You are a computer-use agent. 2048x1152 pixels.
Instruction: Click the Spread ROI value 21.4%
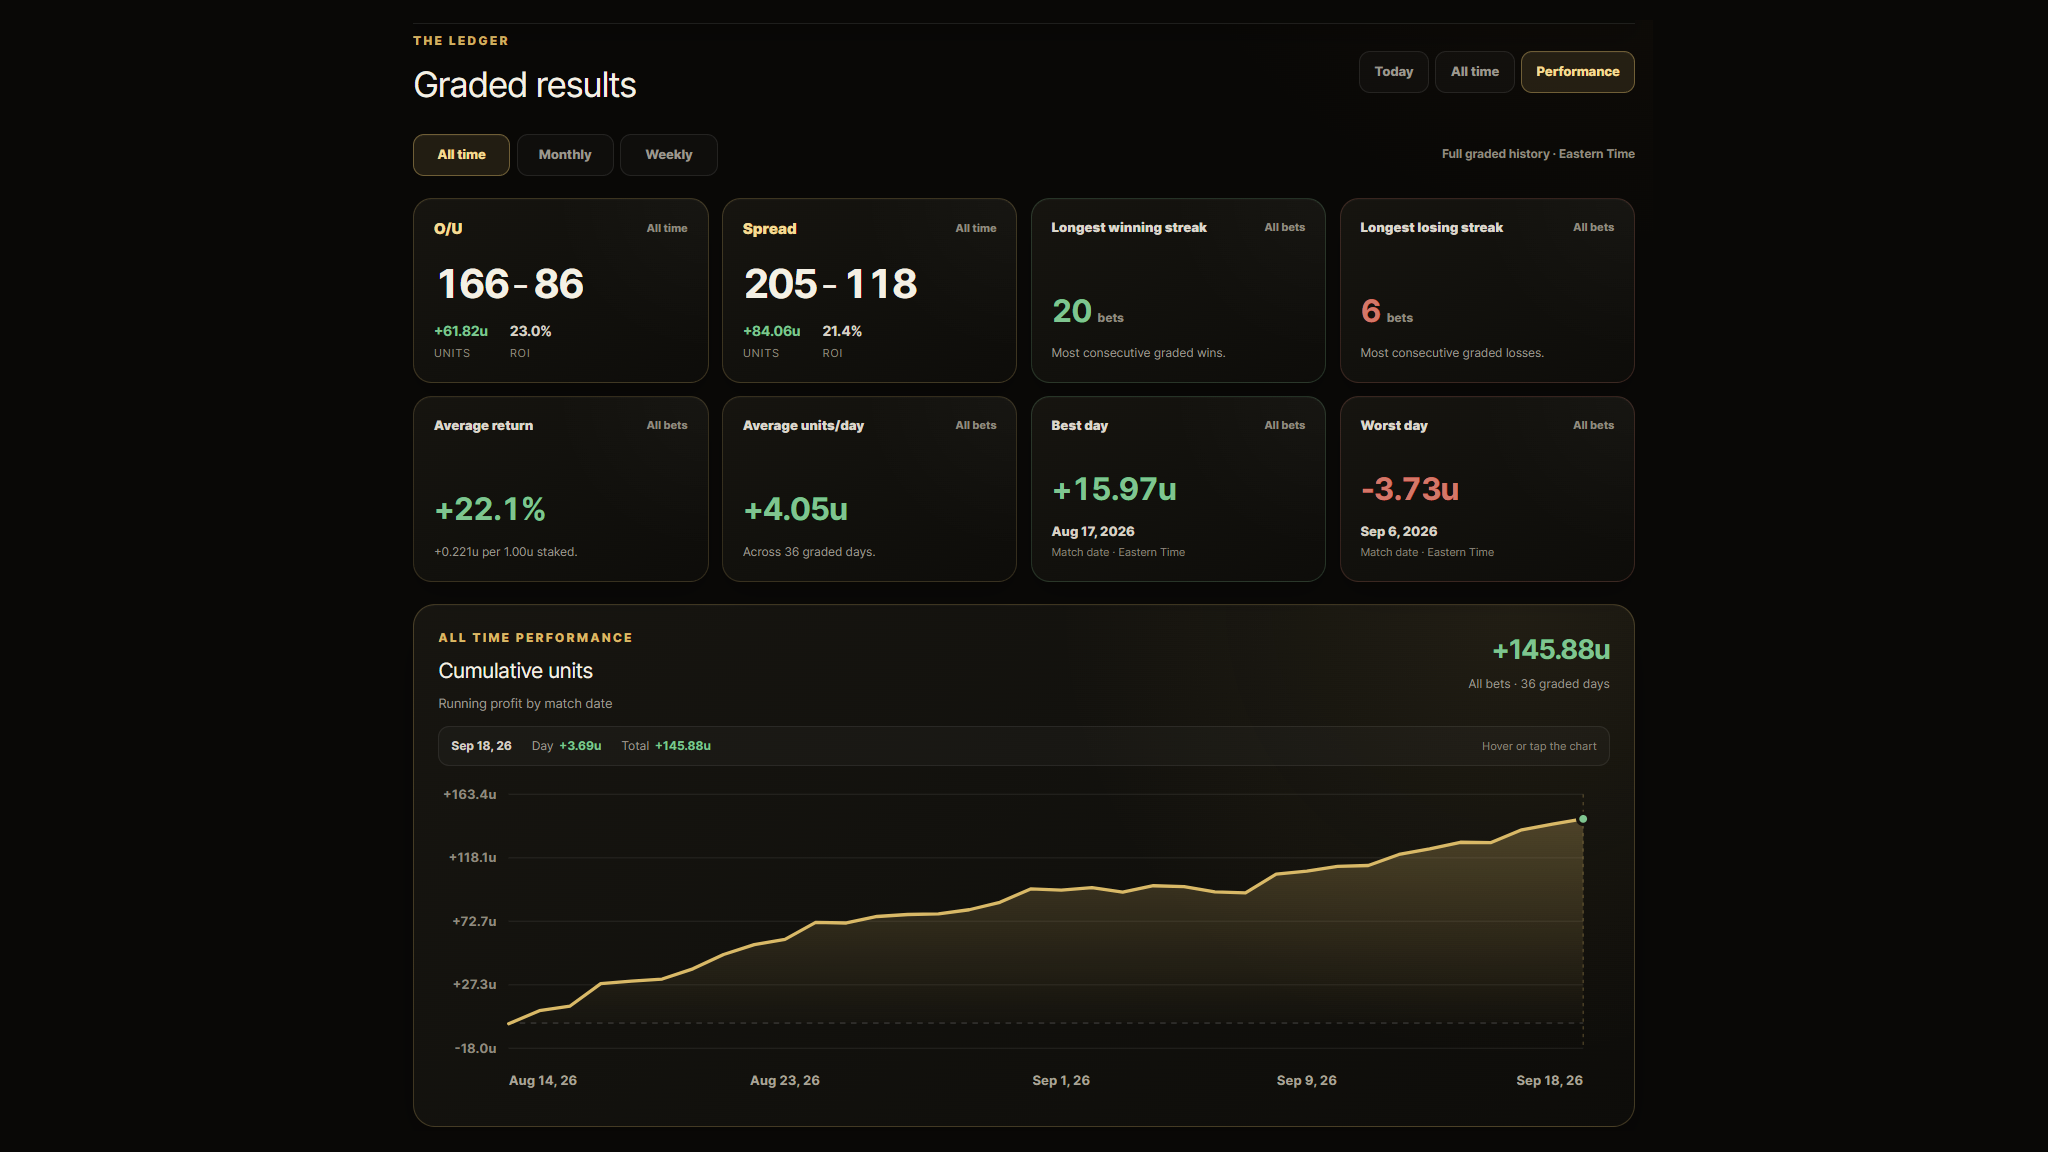click(842, 331)
